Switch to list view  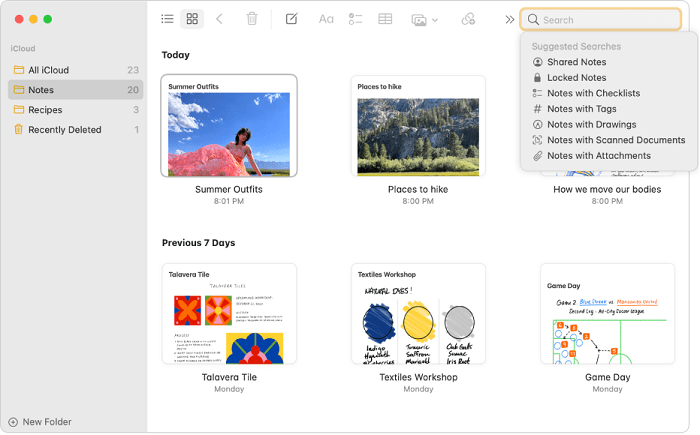pos(167,19)
